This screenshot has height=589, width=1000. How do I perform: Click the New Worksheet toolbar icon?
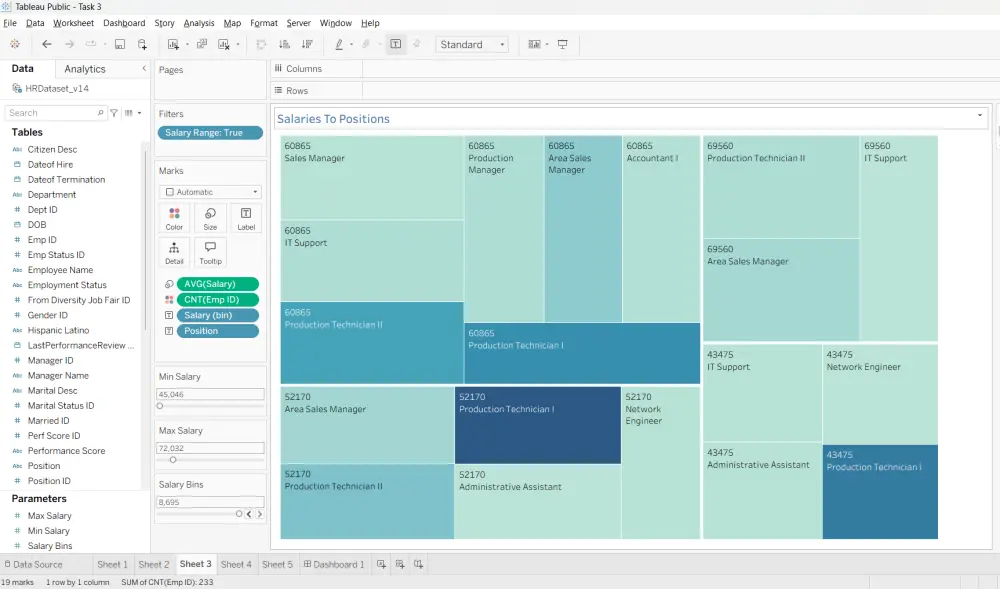tap(173, 44)
